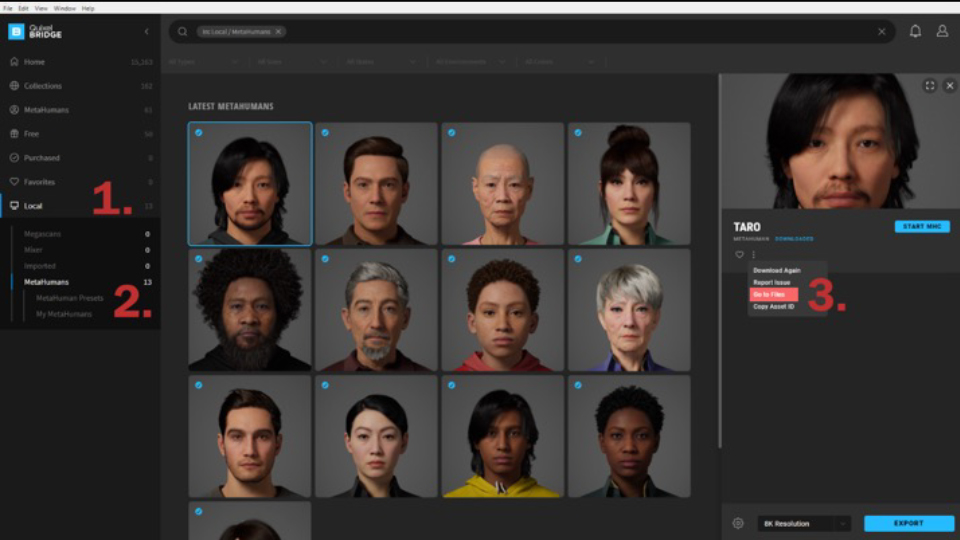
Task: Select the Local section in sidebar
Action: pyautogui.click(x=33, y=206)
